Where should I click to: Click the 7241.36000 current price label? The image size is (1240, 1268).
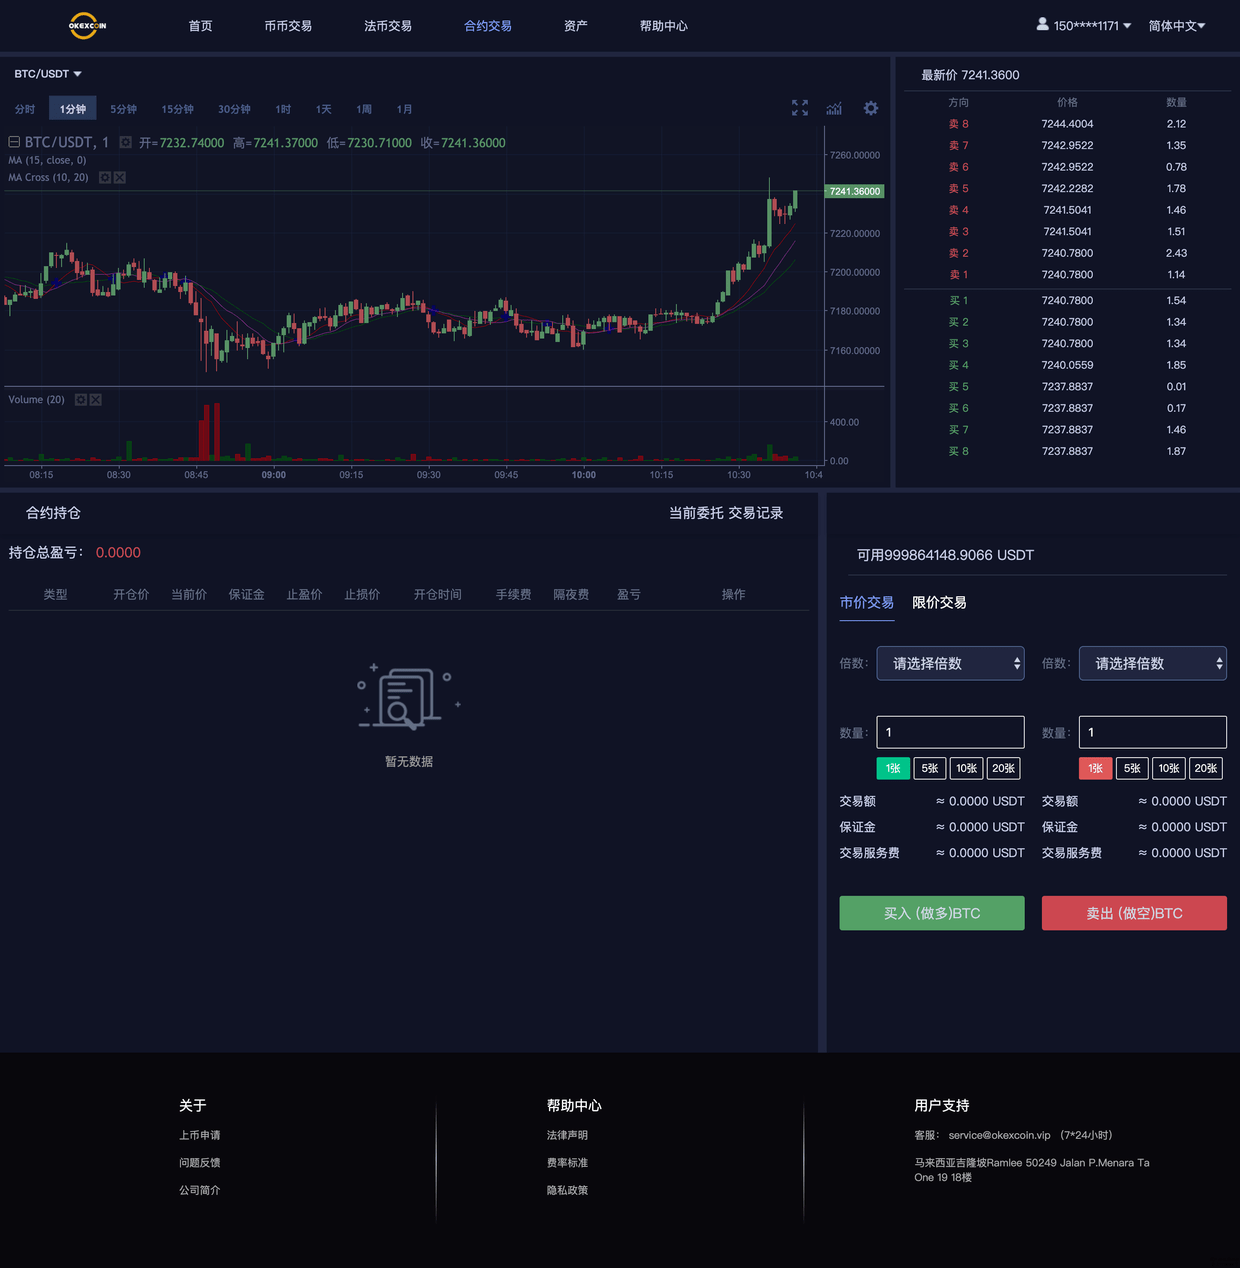[855, 191]
